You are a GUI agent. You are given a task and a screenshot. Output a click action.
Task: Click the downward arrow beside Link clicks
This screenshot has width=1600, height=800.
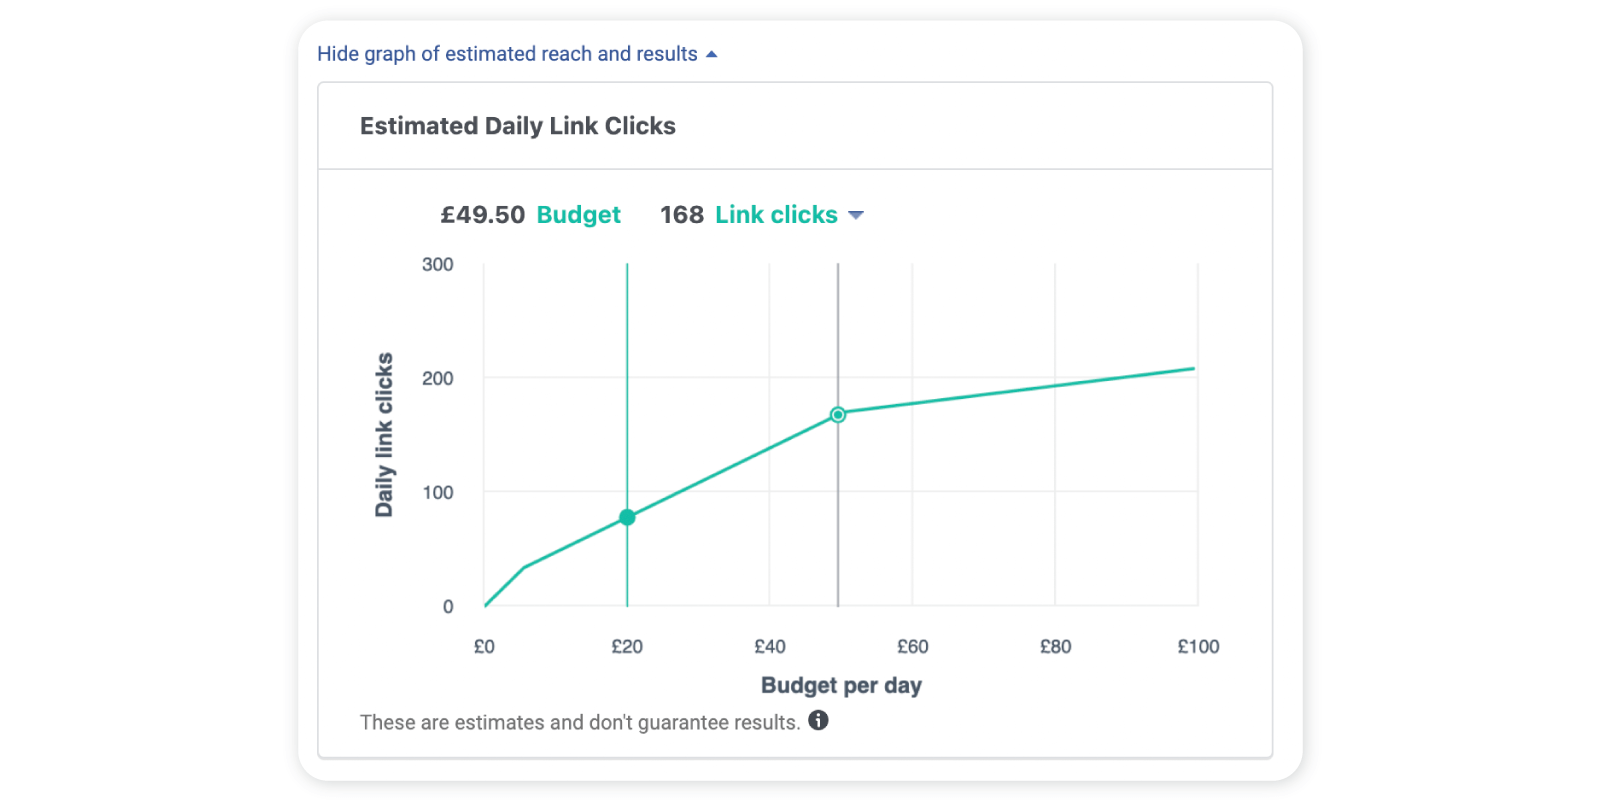[x=857, y=214]
